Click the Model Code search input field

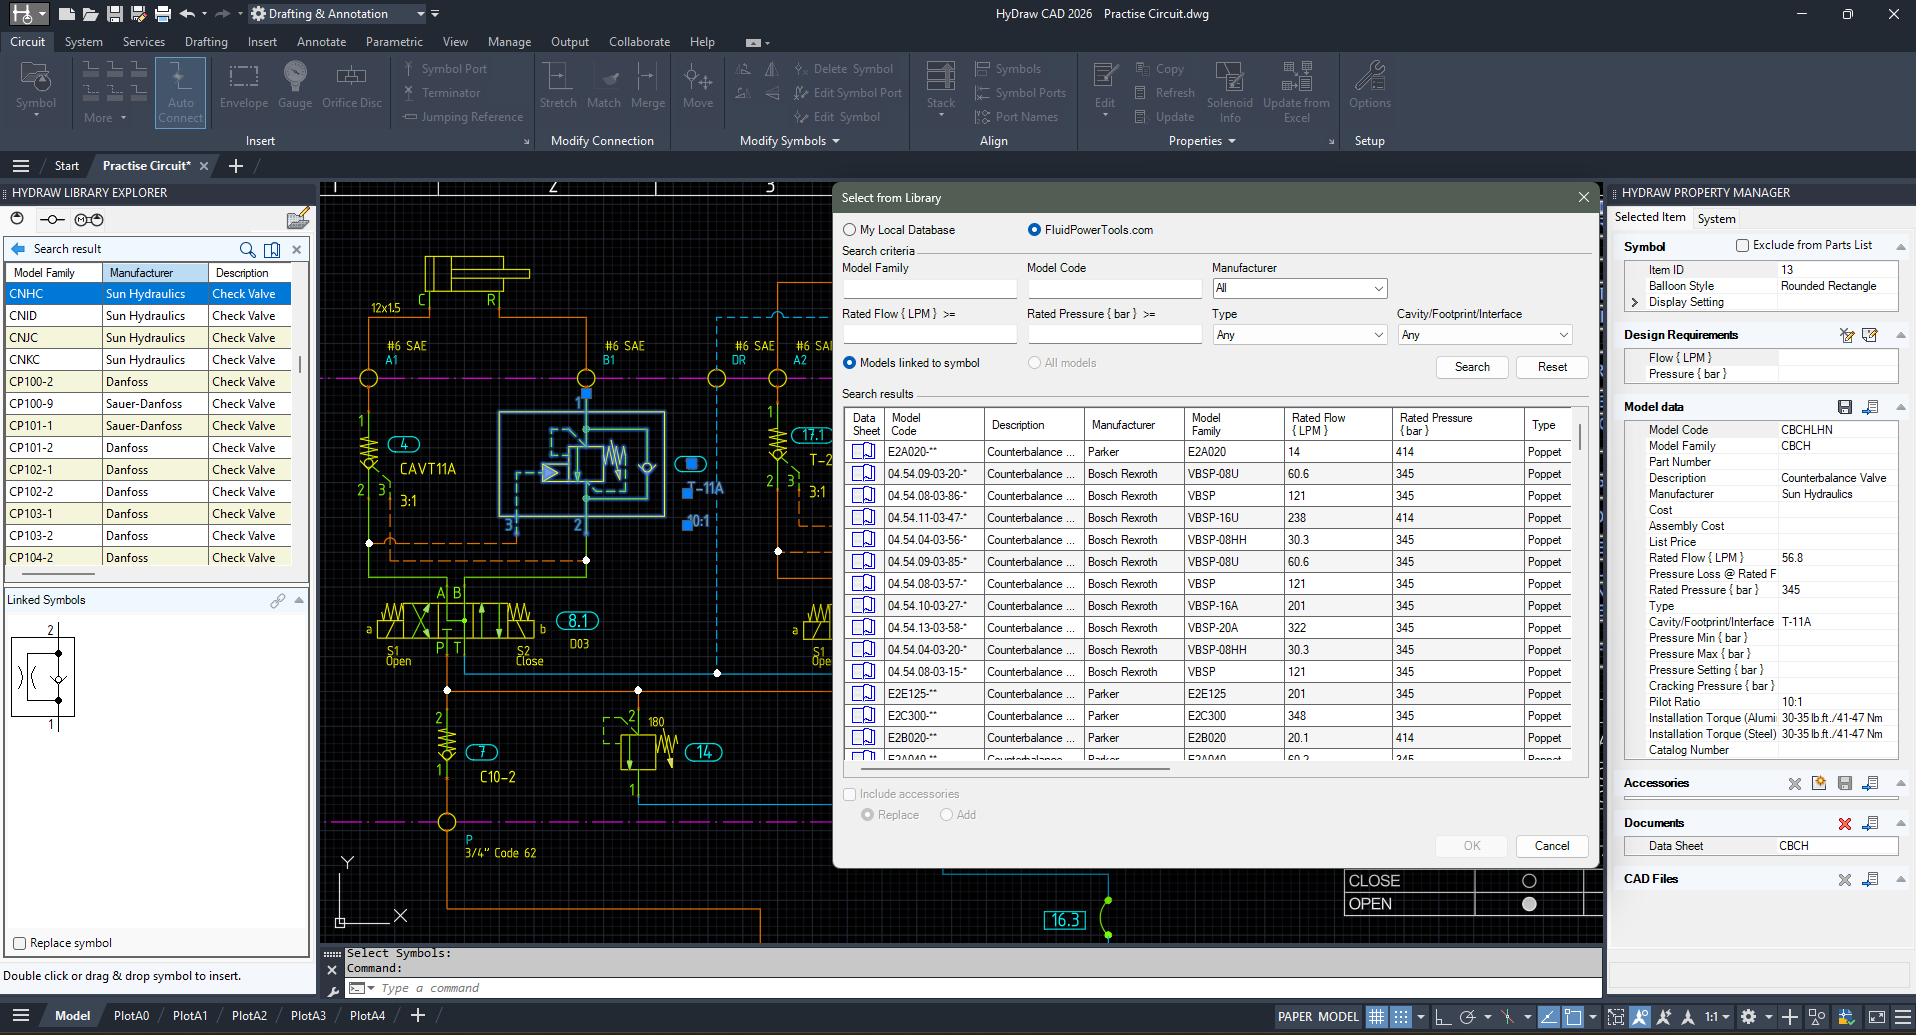click(x=1114, y=288)
